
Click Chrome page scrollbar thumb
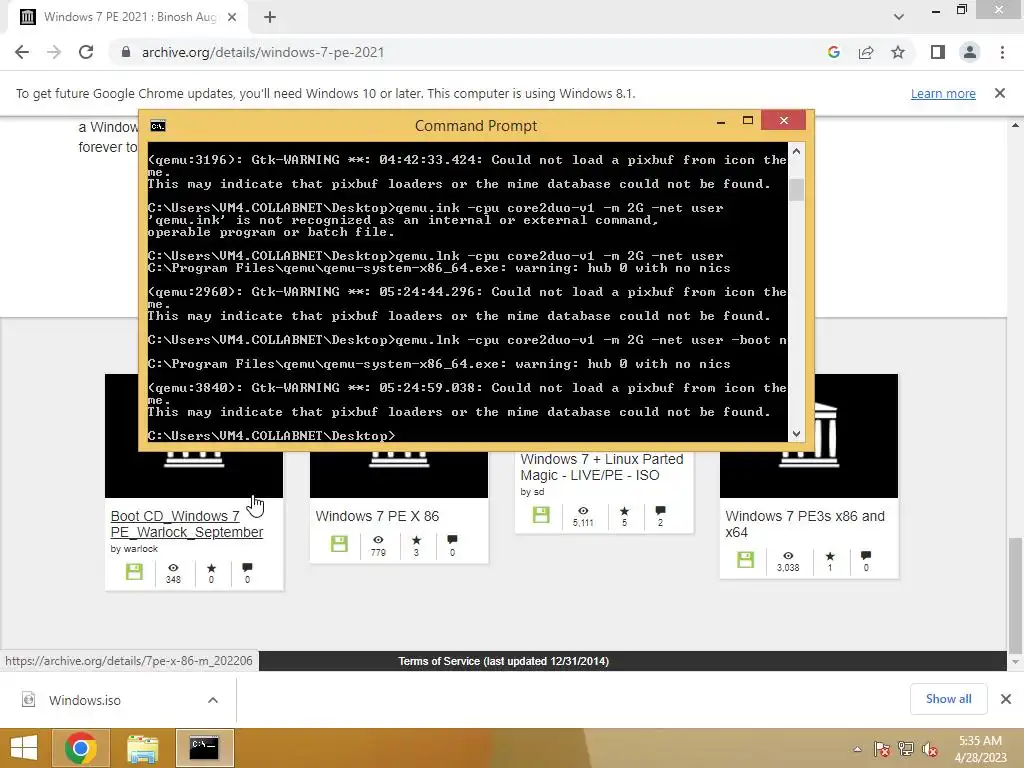pyautogui.click(x=1015, y=595)
